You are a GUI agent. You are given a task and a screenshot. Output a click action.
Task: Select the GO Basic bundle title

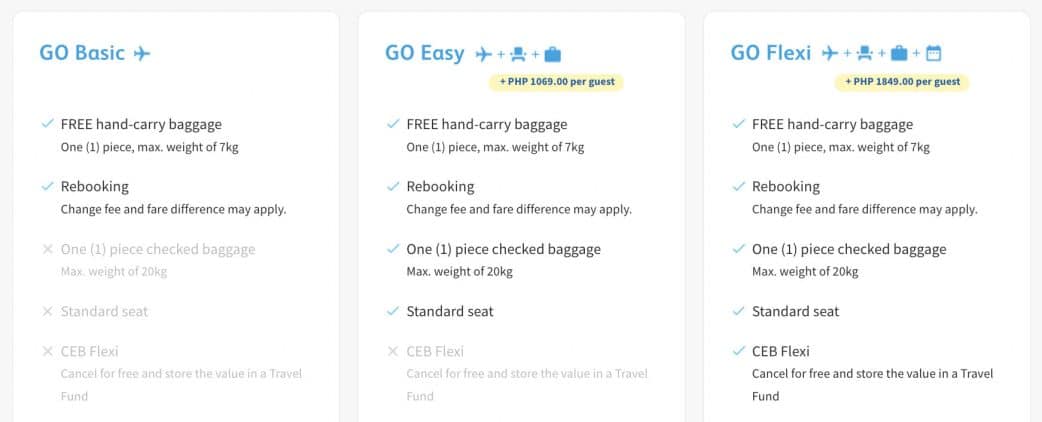click(82, 53)
